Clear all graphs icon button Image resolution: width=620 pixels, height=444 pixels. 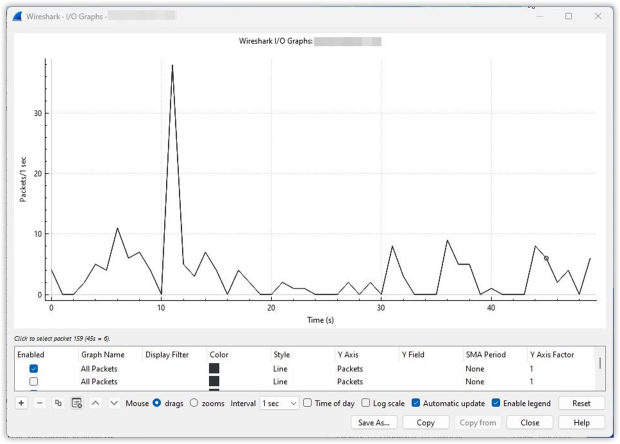pos(77,403)
